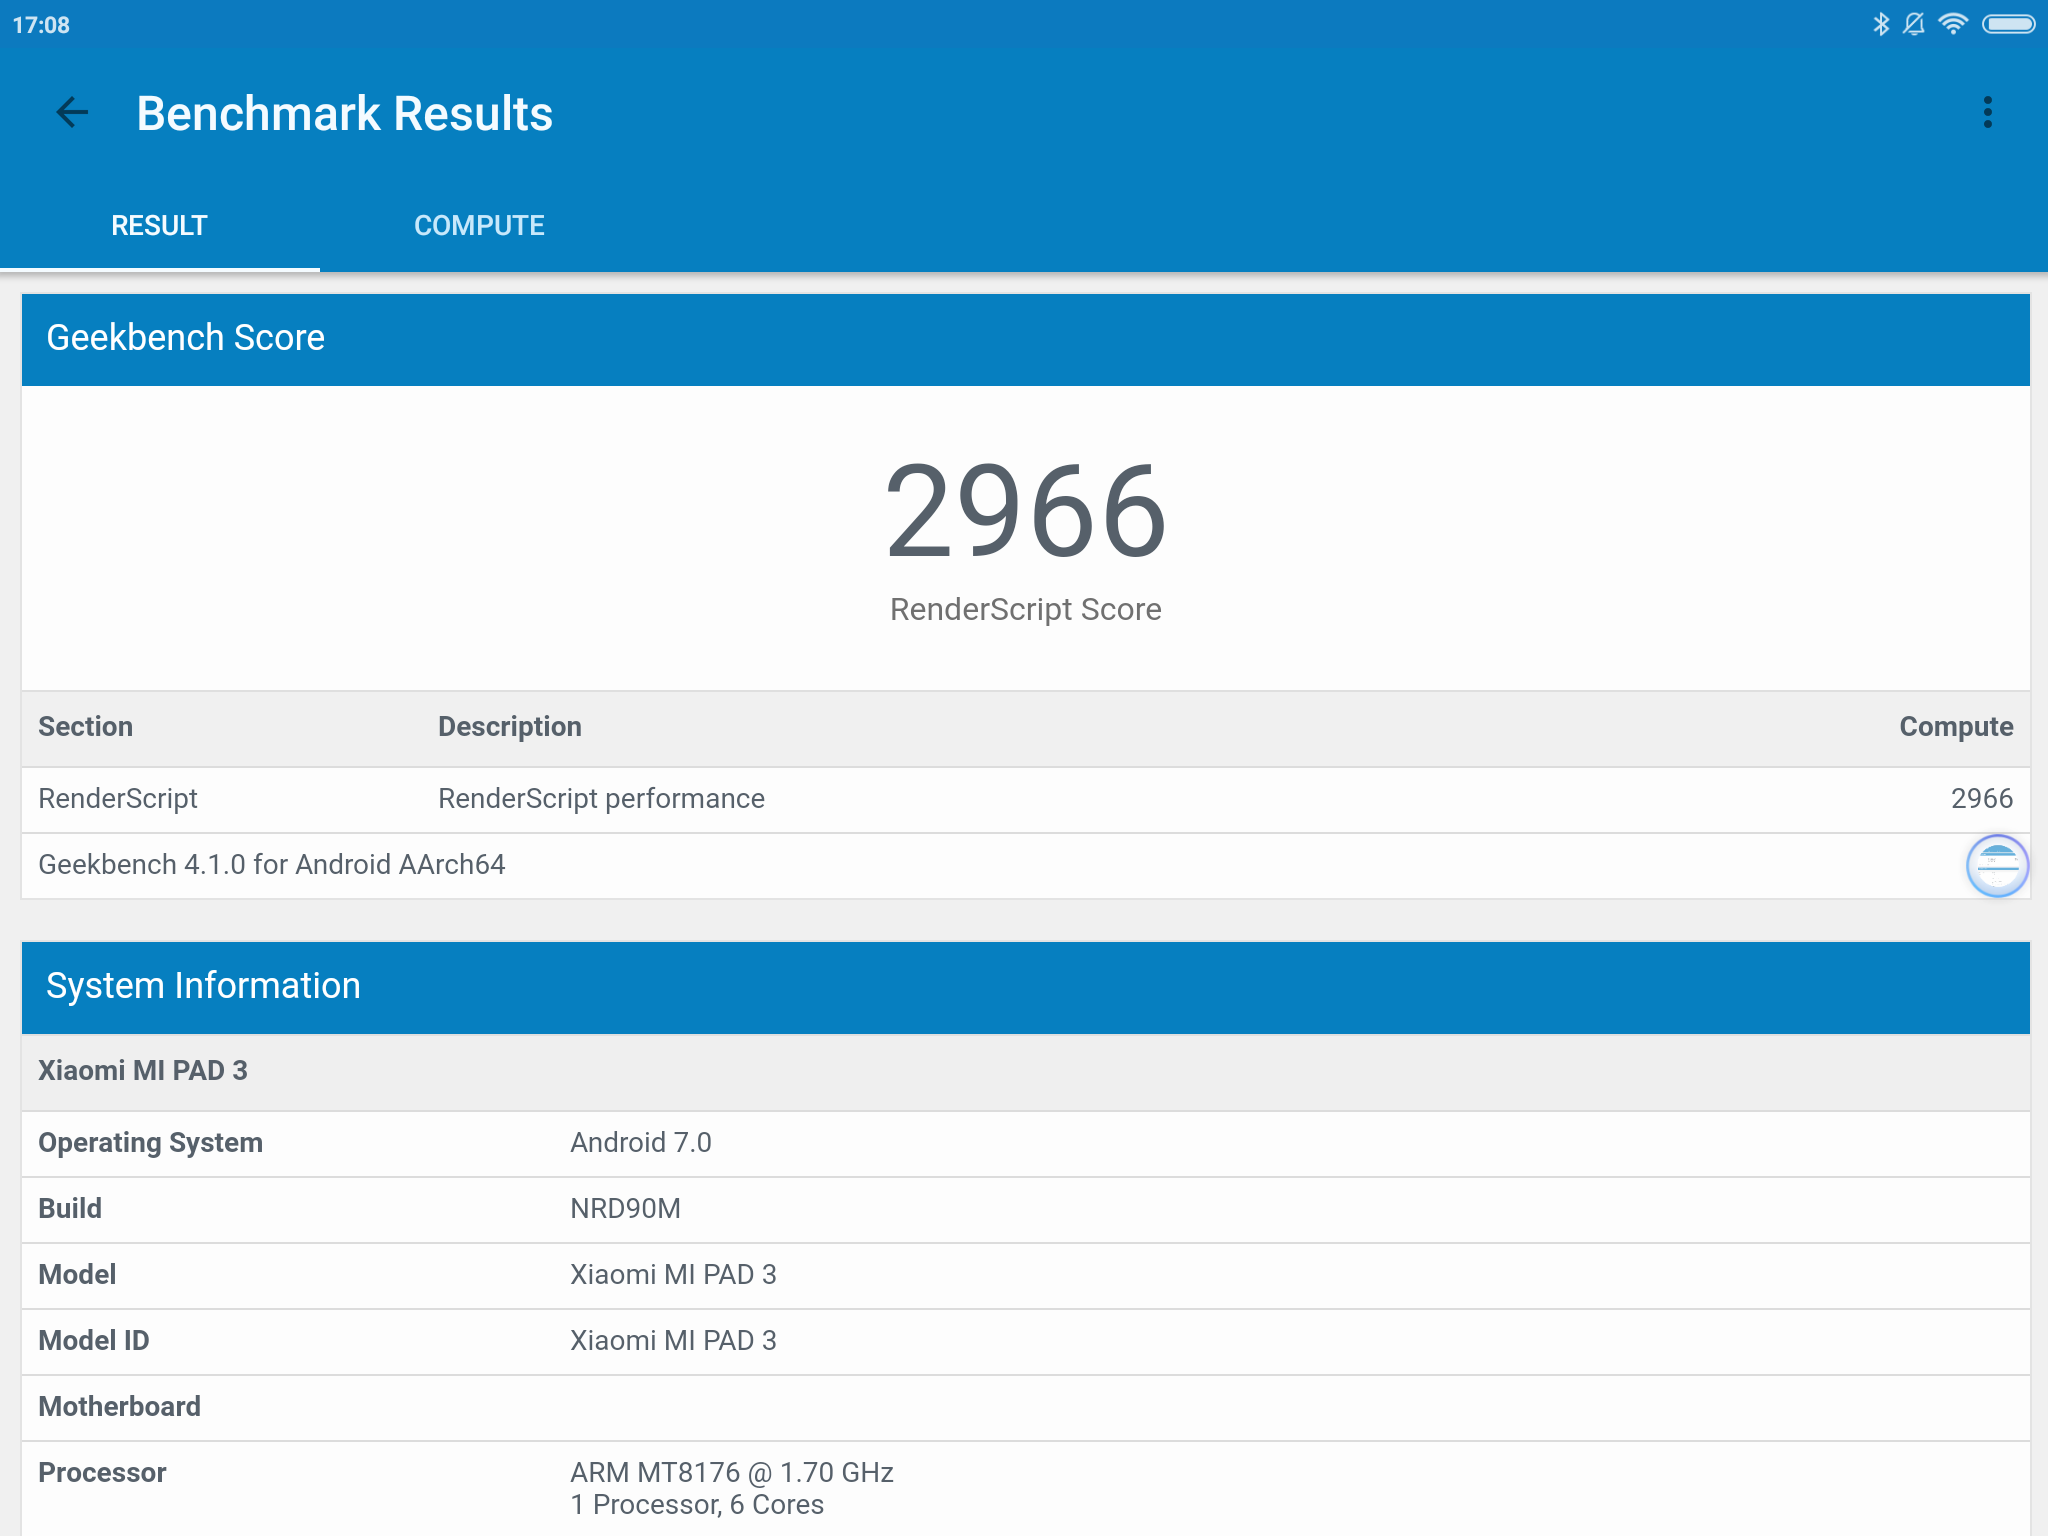
Task: Tap the Motherboard label
Action: [x=119, y=1407]
